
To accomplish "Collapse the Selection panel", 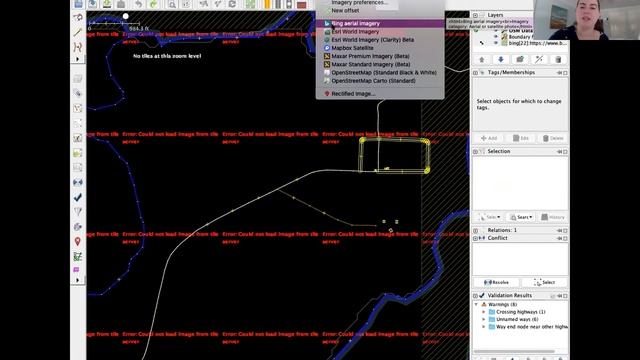I will [x=476, y=151].
